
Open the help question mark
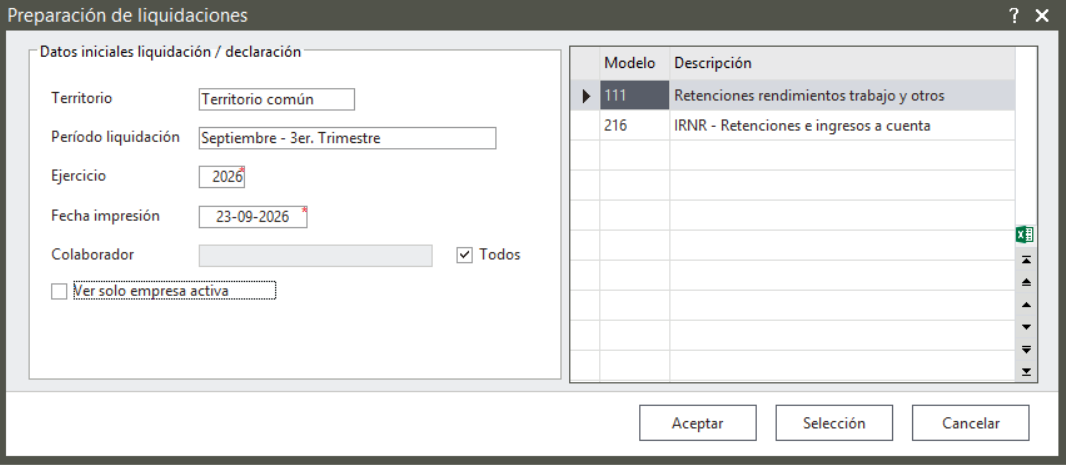pos(1014,16)
